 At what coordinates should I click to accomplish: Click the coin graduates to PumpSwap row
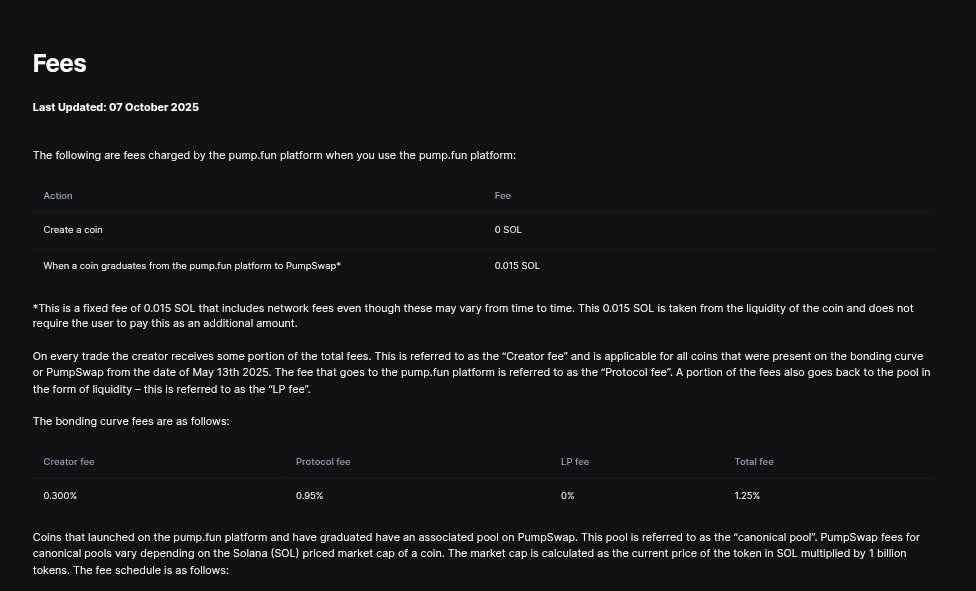point(192,266)
